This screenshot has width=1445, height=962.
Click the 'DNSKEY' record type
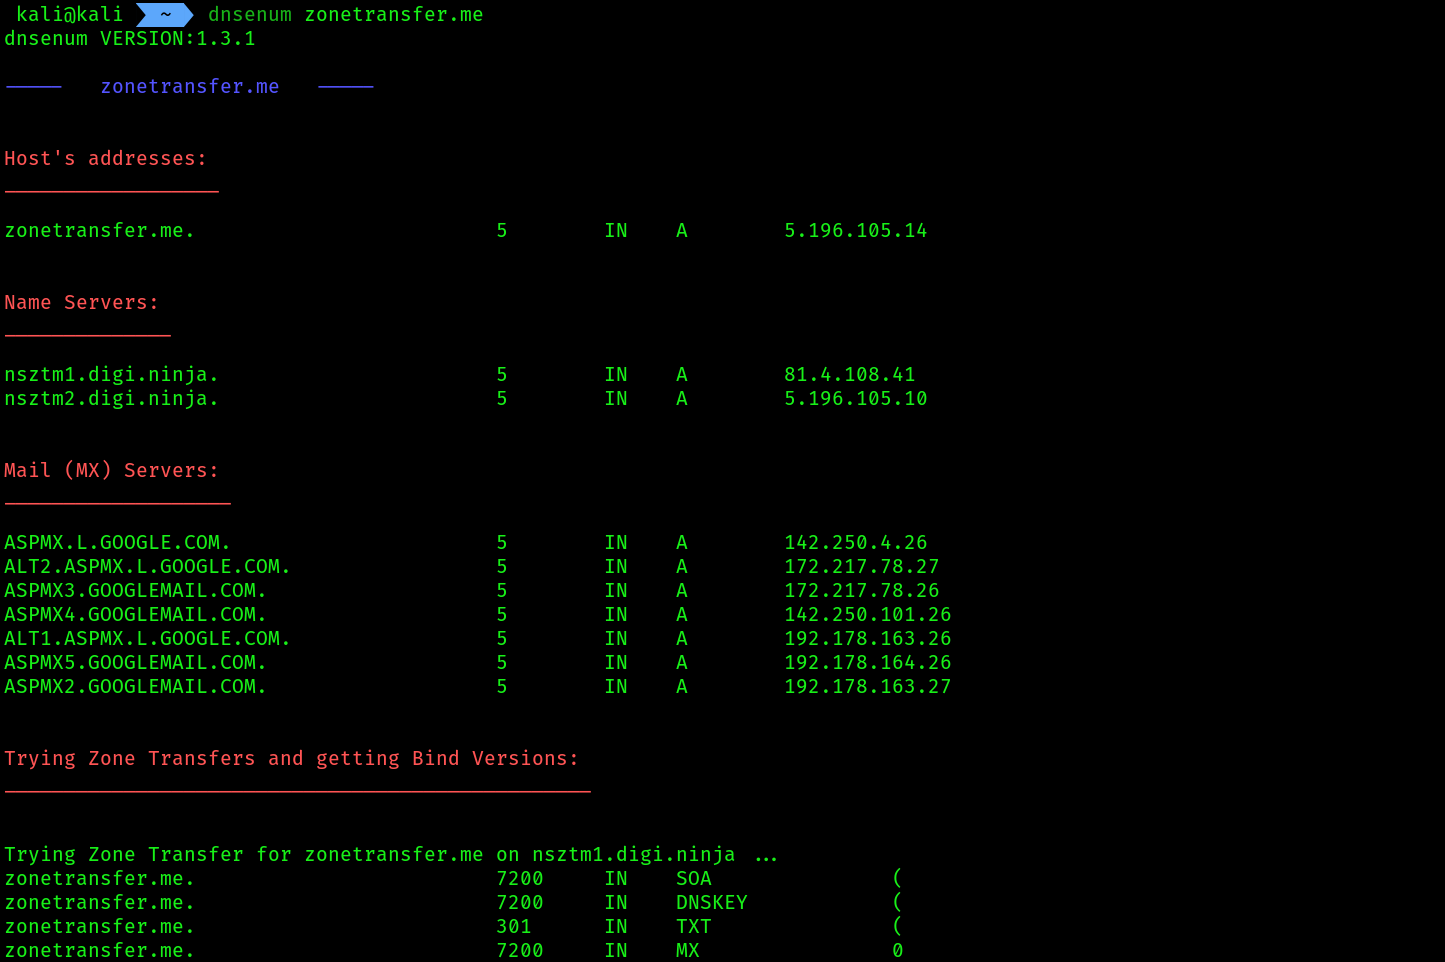(x=712, y=903)
